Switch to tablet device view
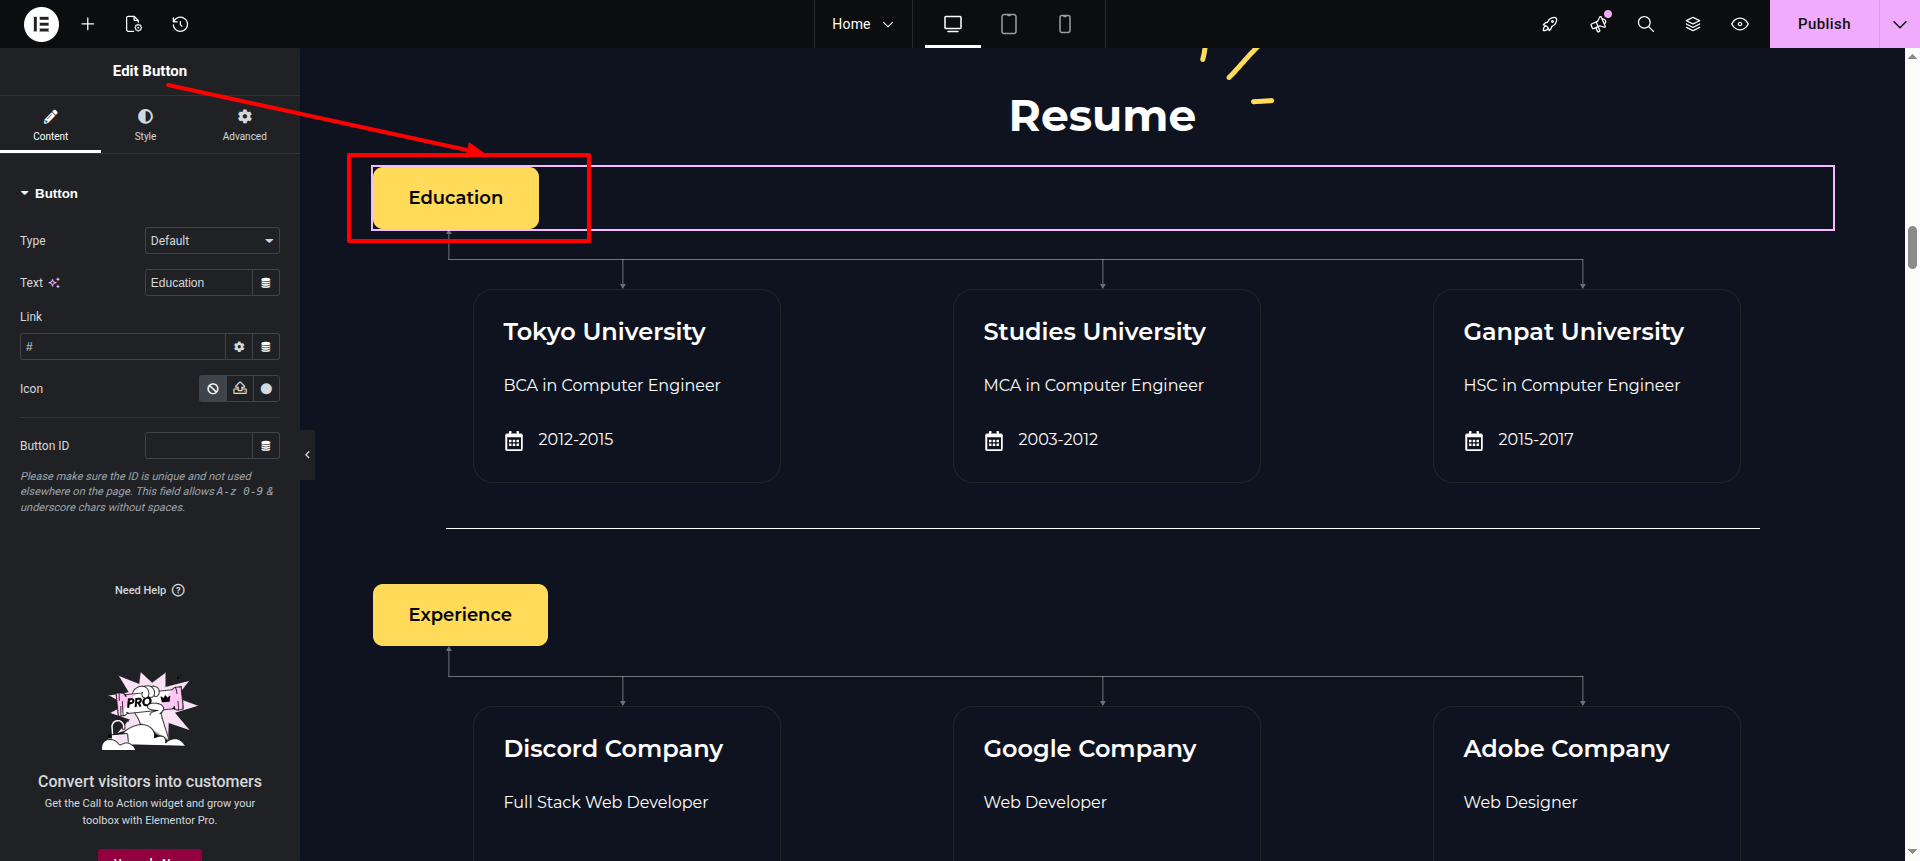The image size is (1920, 861). [1009, 24]
